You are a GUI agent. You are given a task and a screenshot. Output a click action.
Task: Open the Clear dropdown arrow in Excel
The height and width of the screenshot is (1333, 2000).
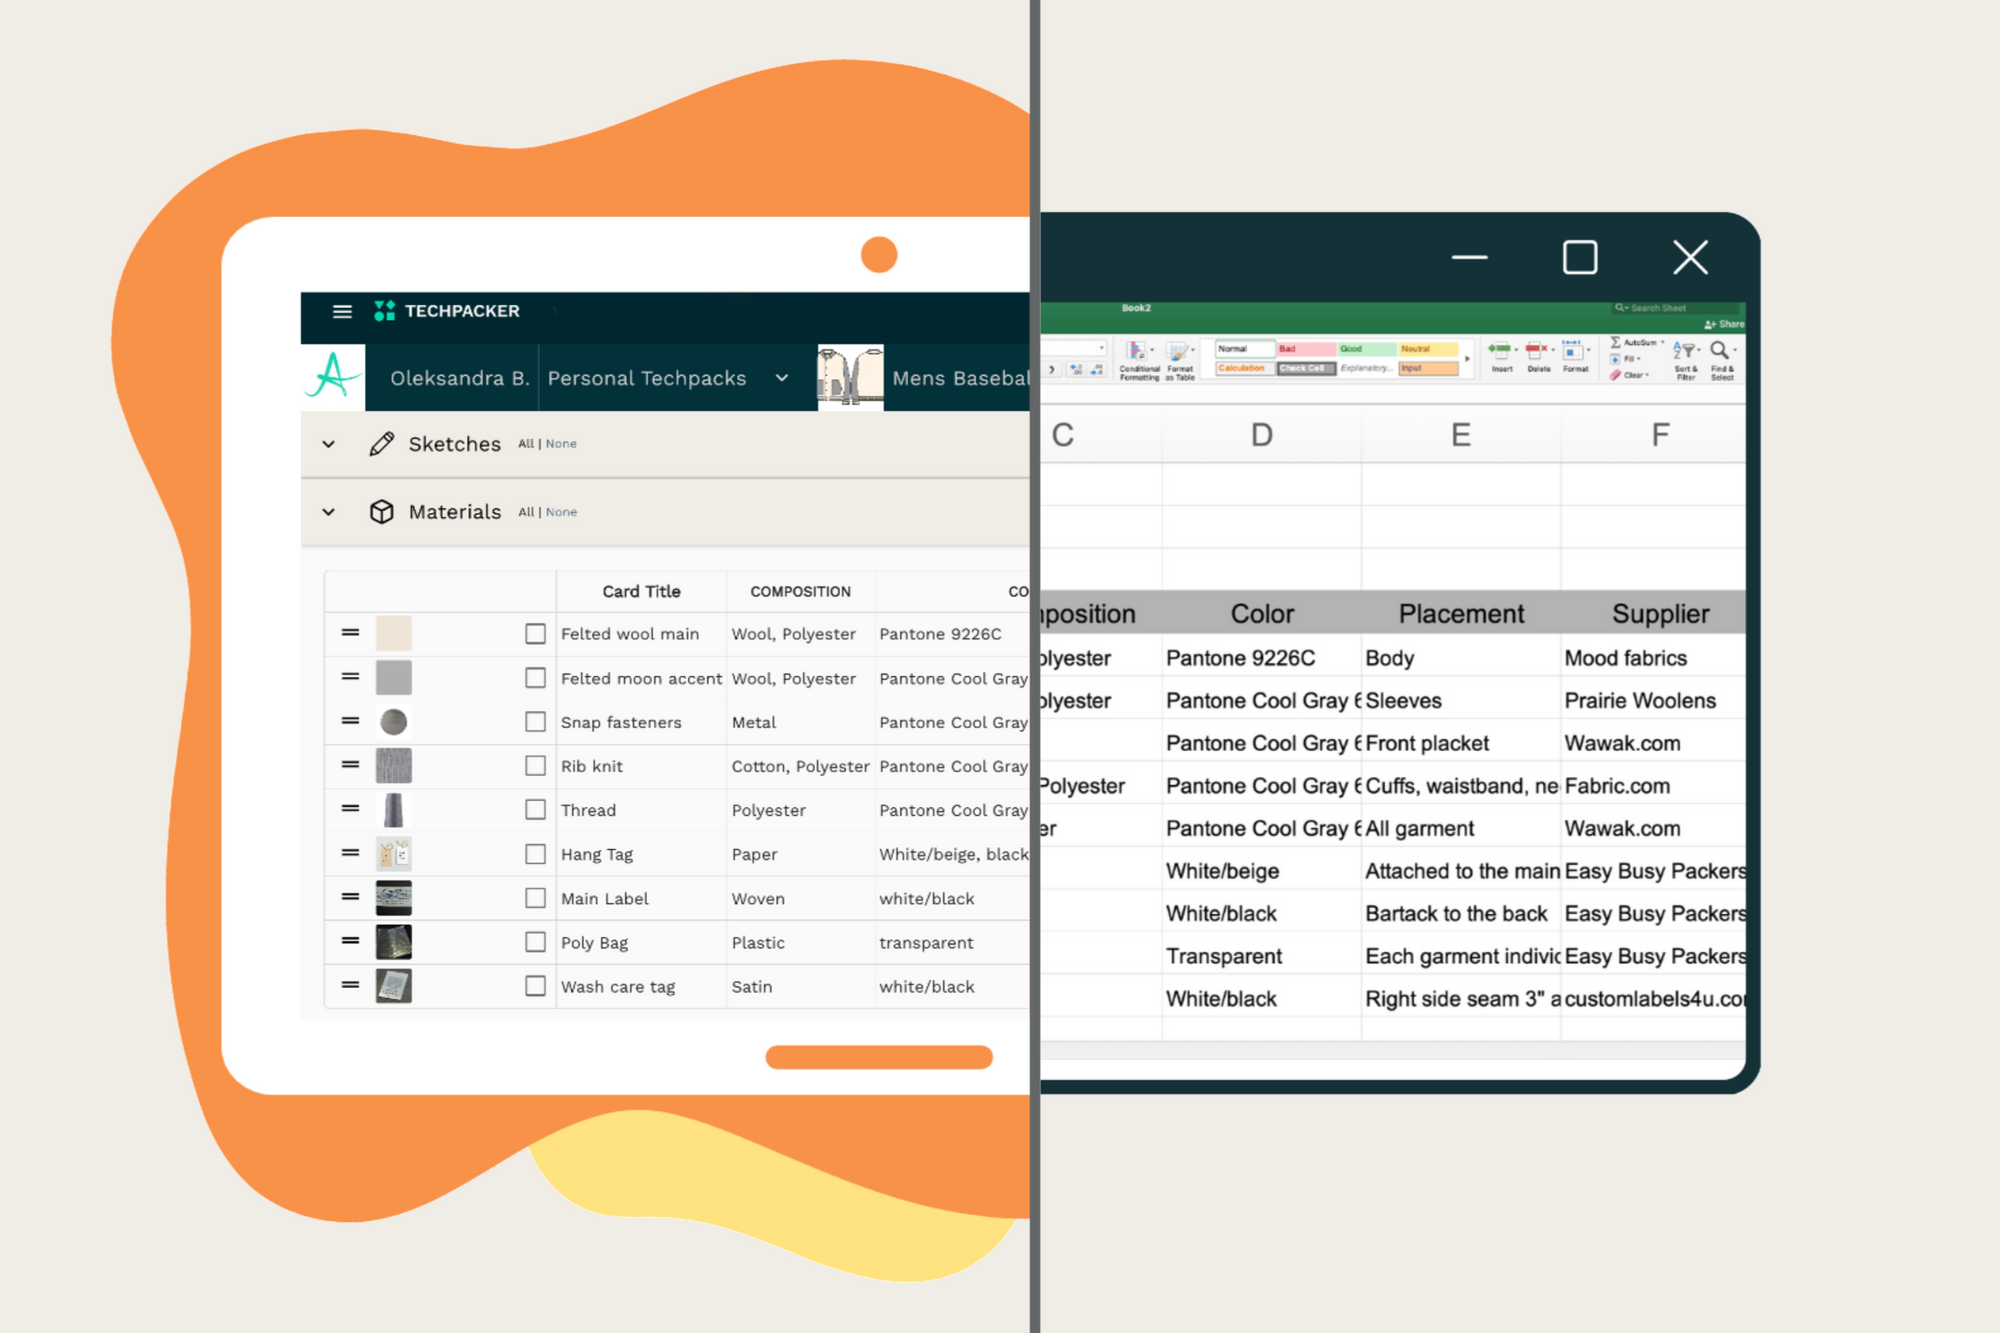point(1647,375)
